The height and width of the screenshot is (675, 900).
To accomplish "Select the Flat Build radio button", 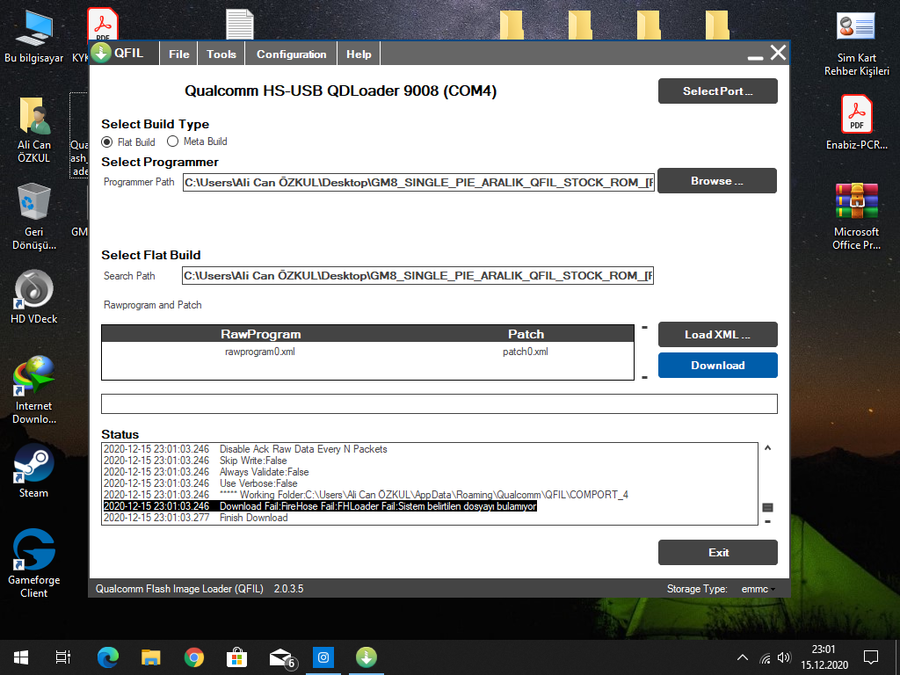I will click(107, 142).
